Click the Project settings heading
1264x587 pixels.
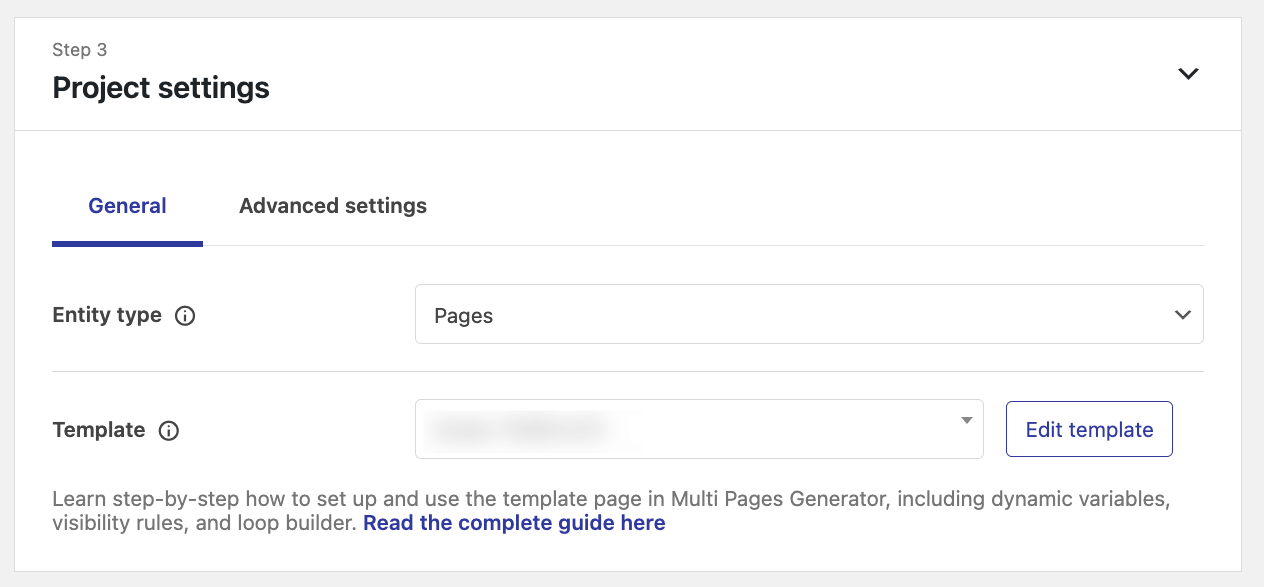pos(161,88)
